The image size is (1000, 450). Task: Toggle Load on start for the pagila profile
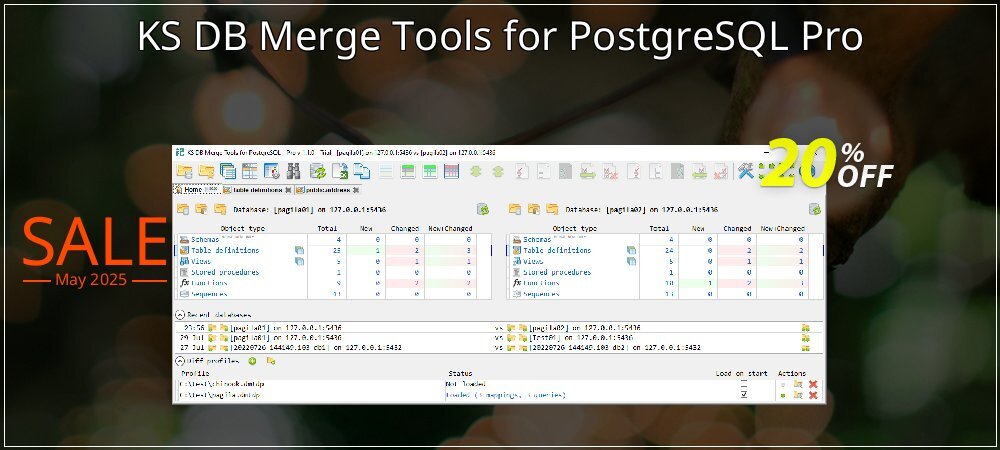(x=744, y=395)
